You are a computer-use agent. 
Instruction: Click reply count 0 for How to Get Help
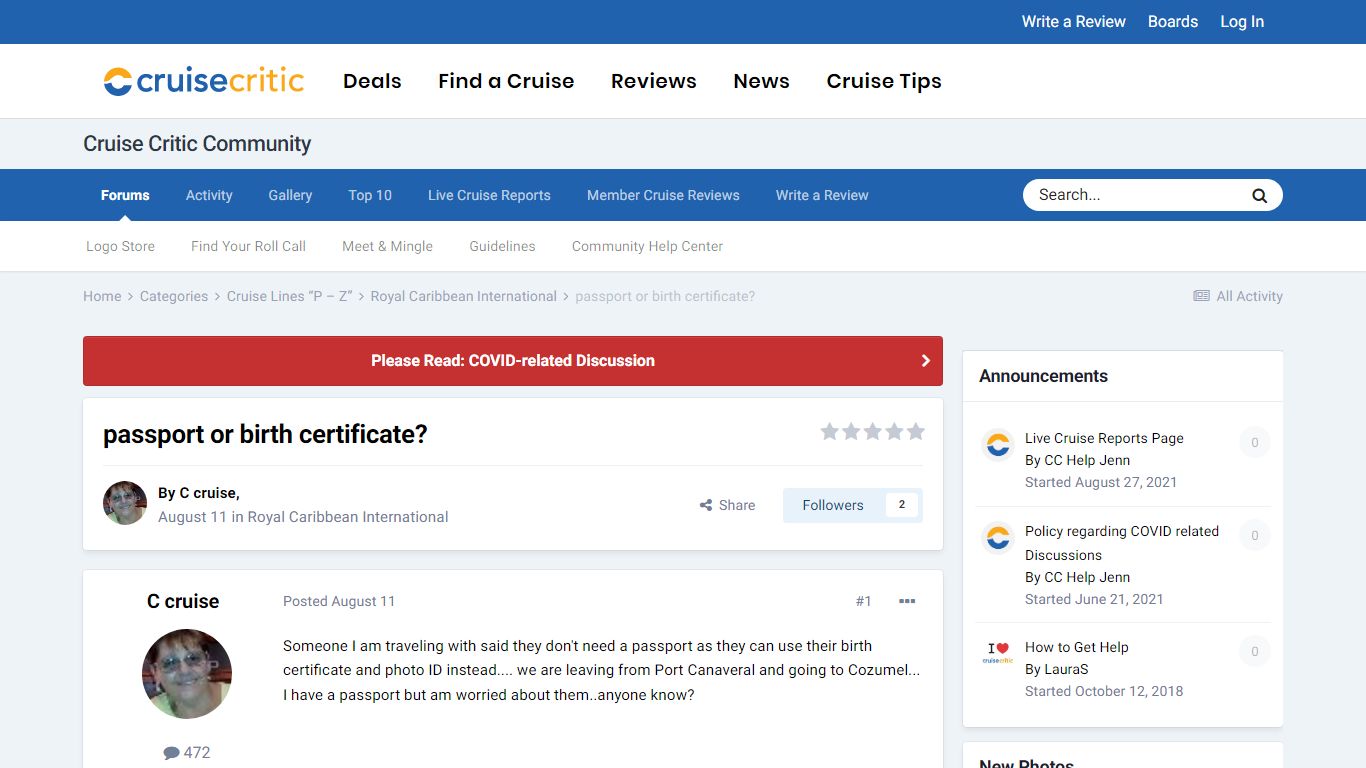click(x=1255, y=652)
